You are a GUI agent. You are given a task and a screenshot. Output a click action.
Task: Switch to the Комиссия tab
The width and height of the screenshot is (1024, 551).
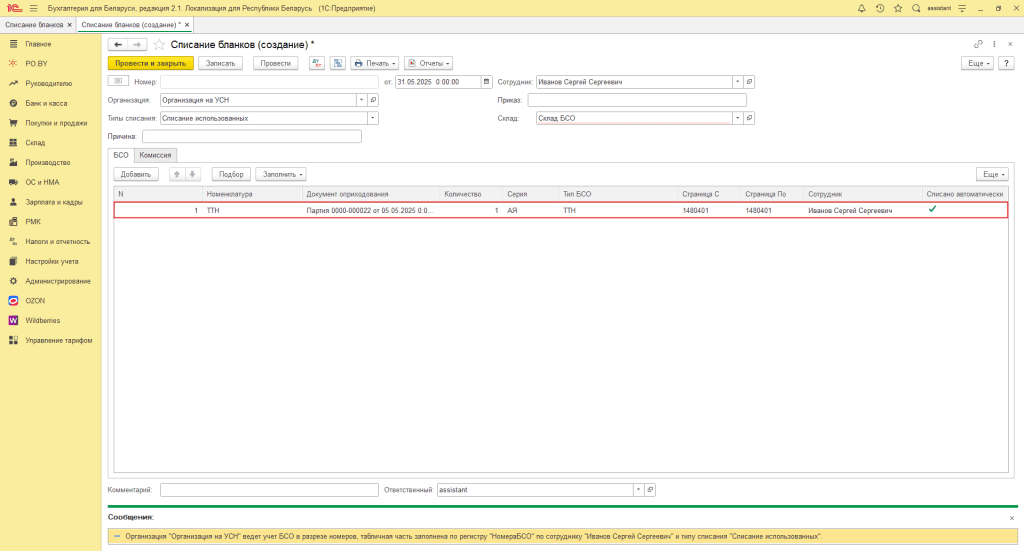click(155, 155)
